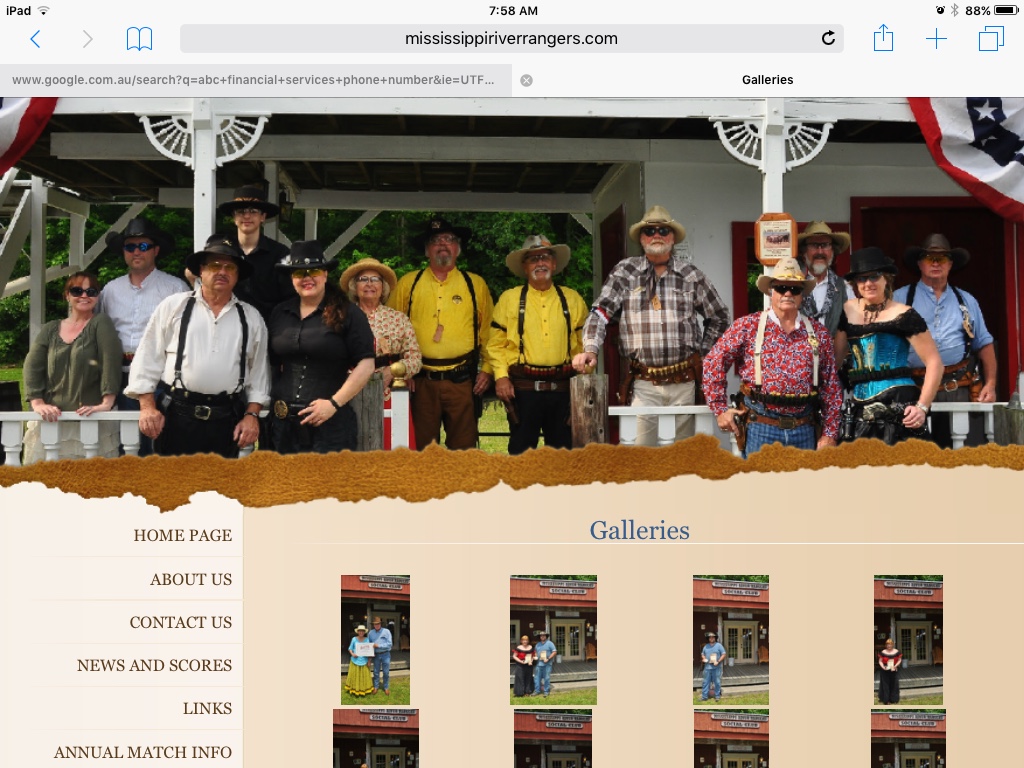Tap the Safari back arrow
Viewport: 1024px width, 768px height.
[35, 39]
